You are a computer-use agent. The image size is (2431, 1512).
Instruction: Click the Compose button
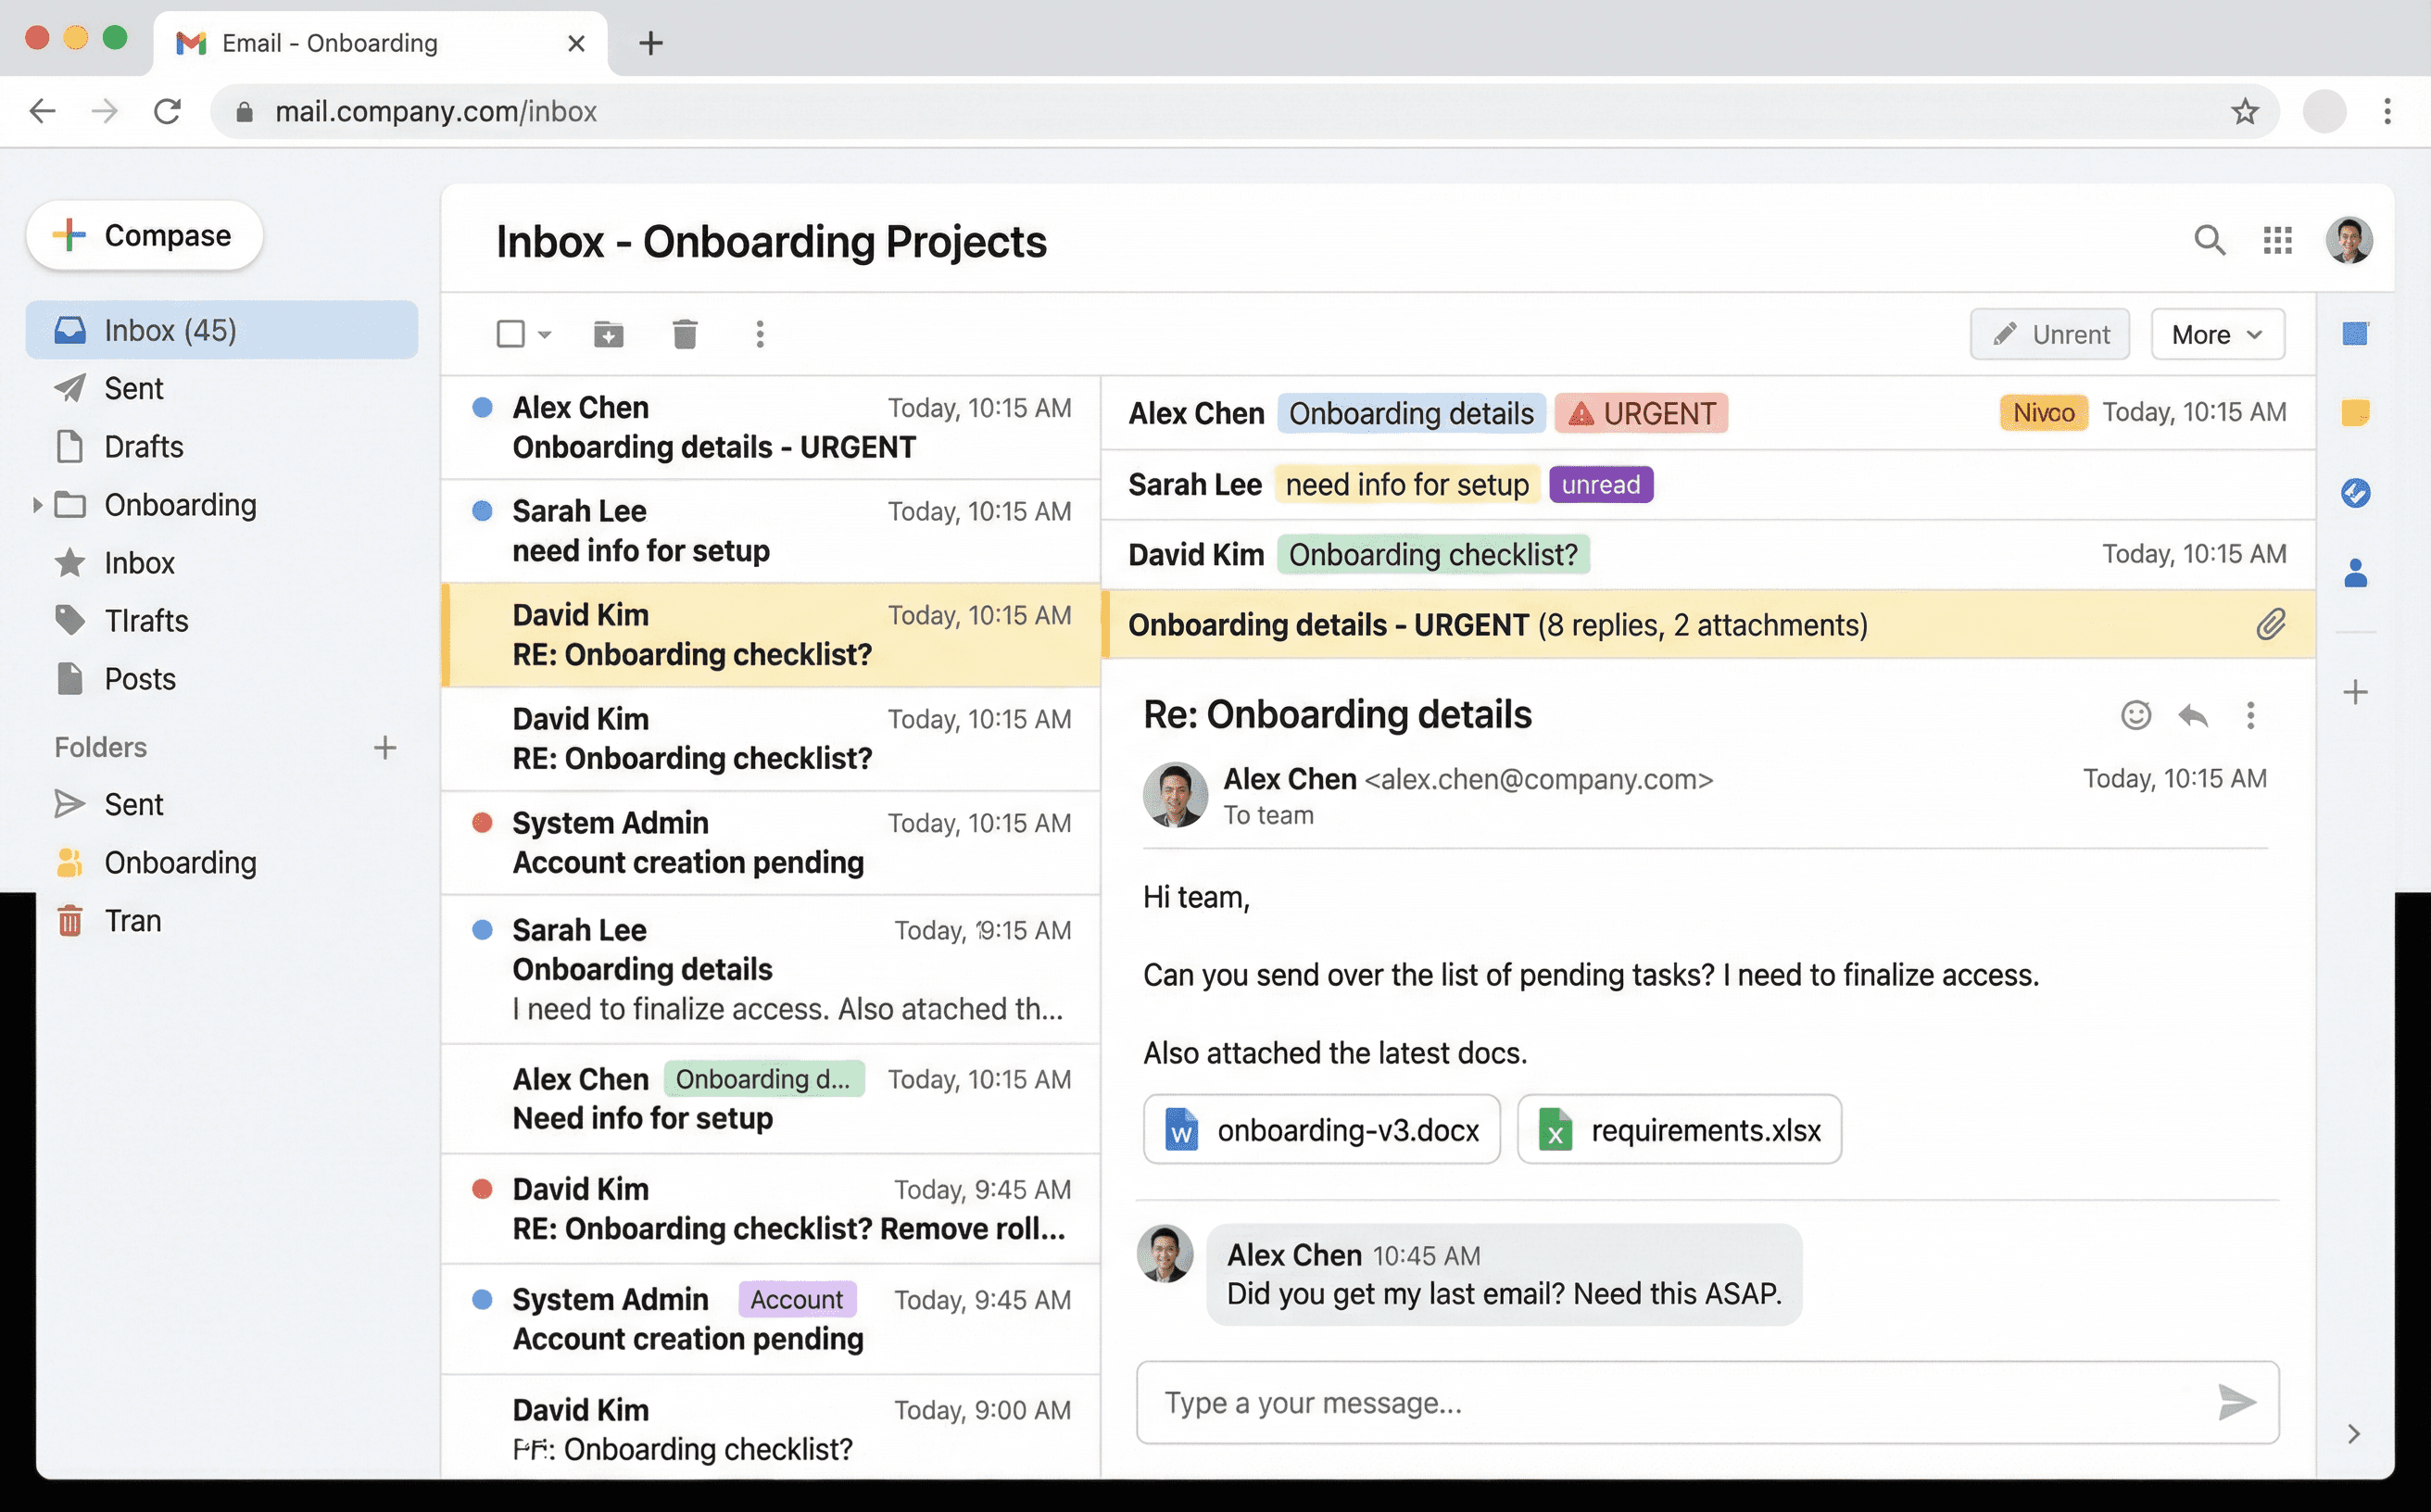pyautogui.click(x=144, y=236)
